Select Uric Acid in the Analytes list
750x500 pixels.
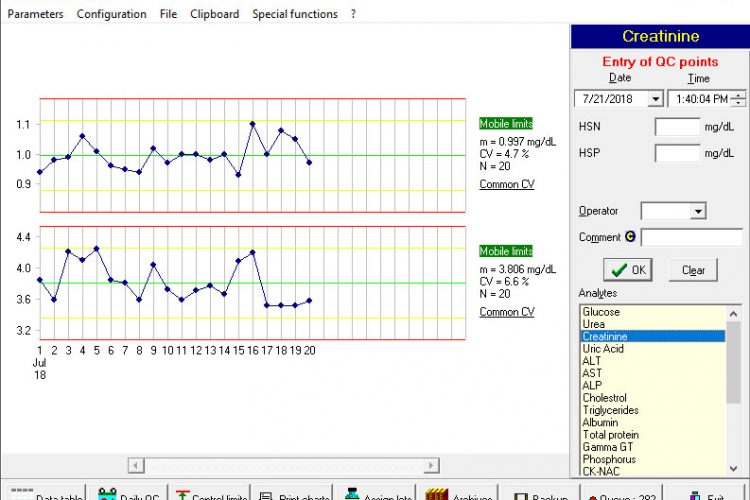point(605,349)
